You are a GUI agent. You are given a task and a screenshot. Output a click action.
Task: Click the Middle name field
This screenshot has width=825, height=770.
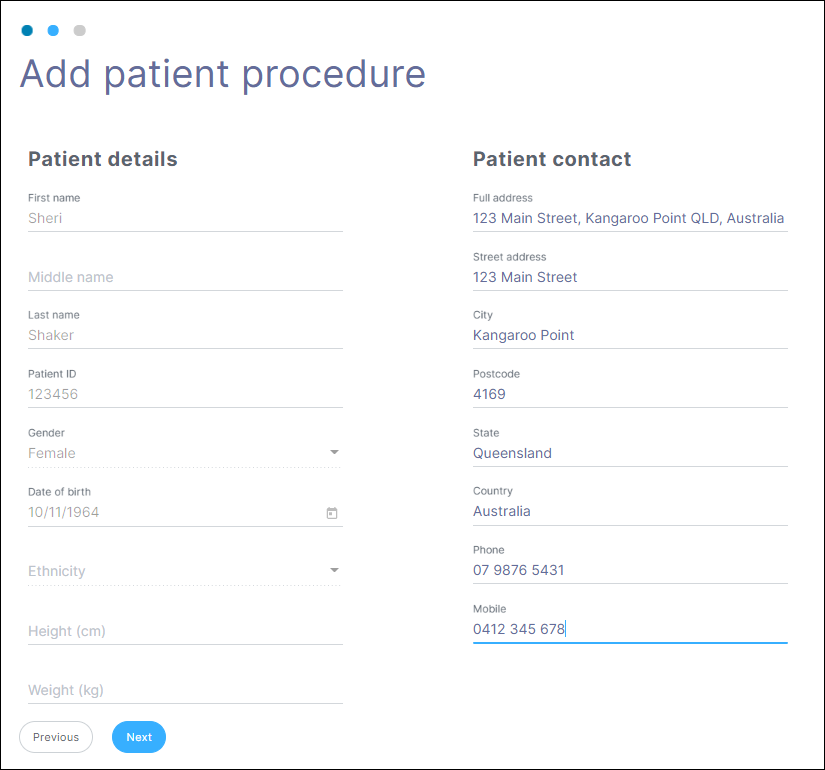[x=185, y=277]
